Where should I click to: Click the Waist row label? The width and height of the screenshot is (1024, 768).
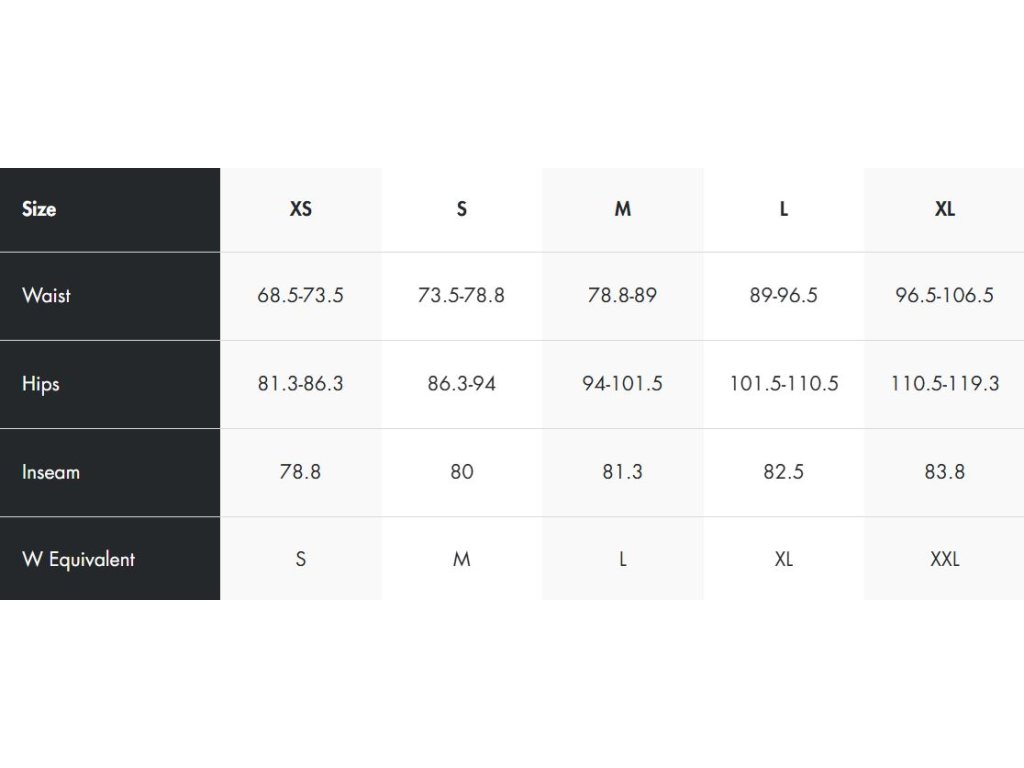(47, 296)
